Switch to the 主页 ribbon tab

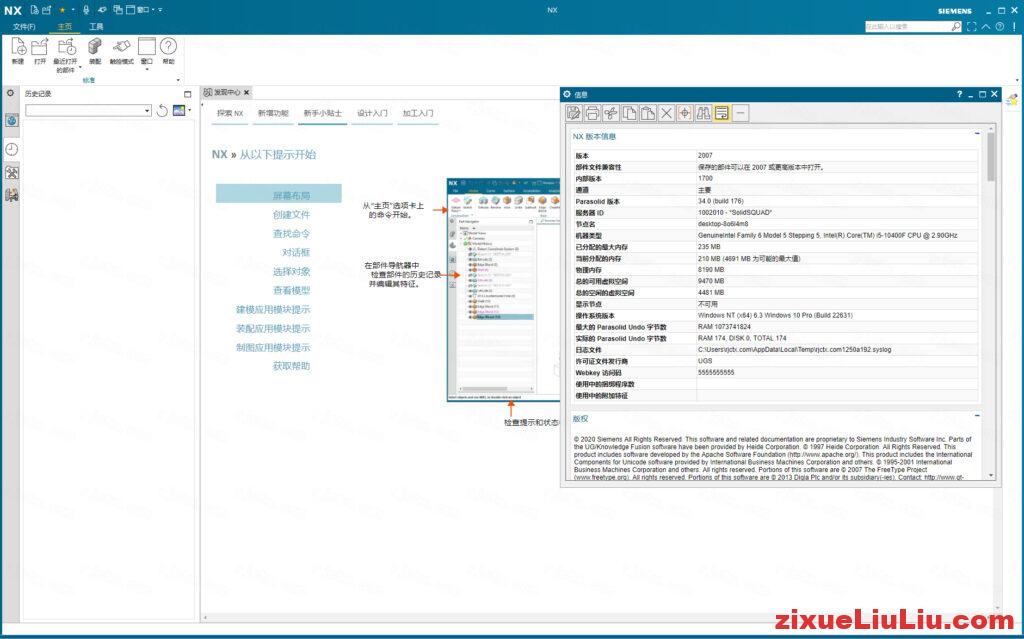point(65,27)
